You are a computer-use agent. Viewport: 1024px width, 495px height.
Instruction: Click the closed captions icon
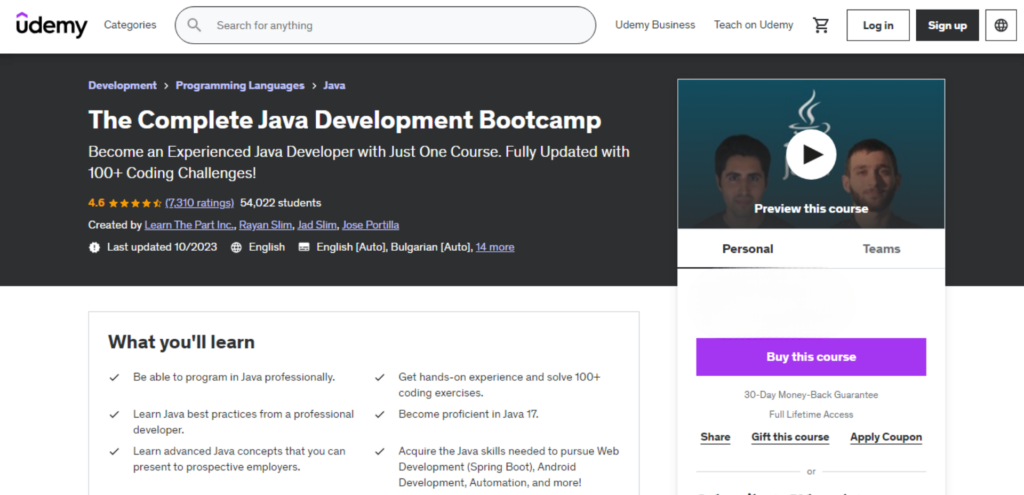pyautogui.click(x=304, y=248)
